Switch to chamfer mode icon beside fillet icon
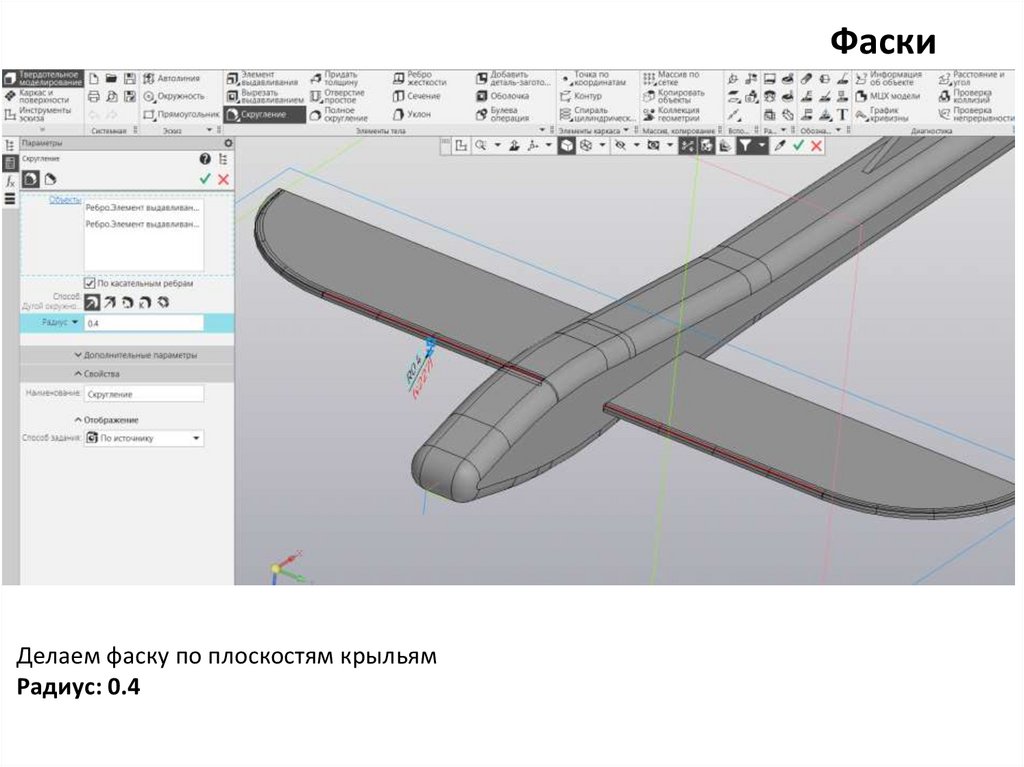 click(x=47, y=179)
